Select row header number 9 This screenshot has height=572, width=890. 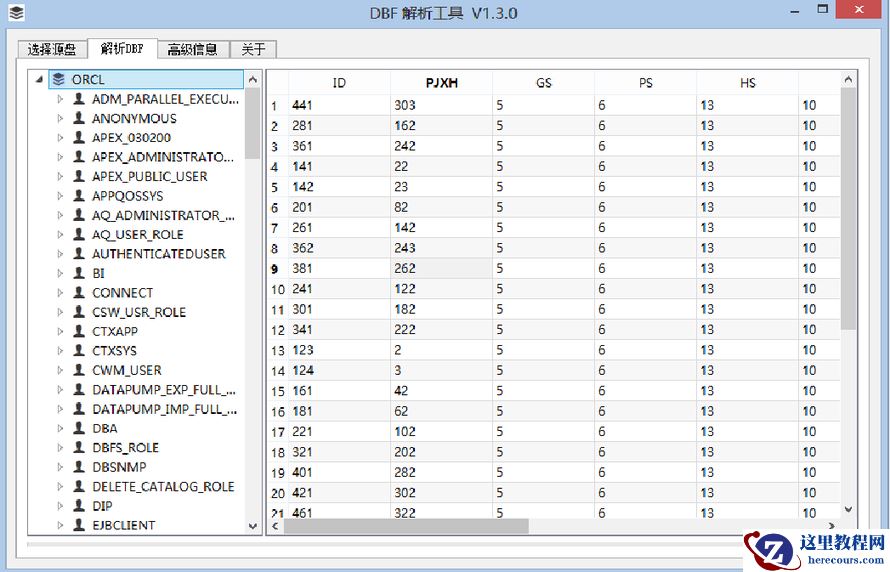click(275, 269)
